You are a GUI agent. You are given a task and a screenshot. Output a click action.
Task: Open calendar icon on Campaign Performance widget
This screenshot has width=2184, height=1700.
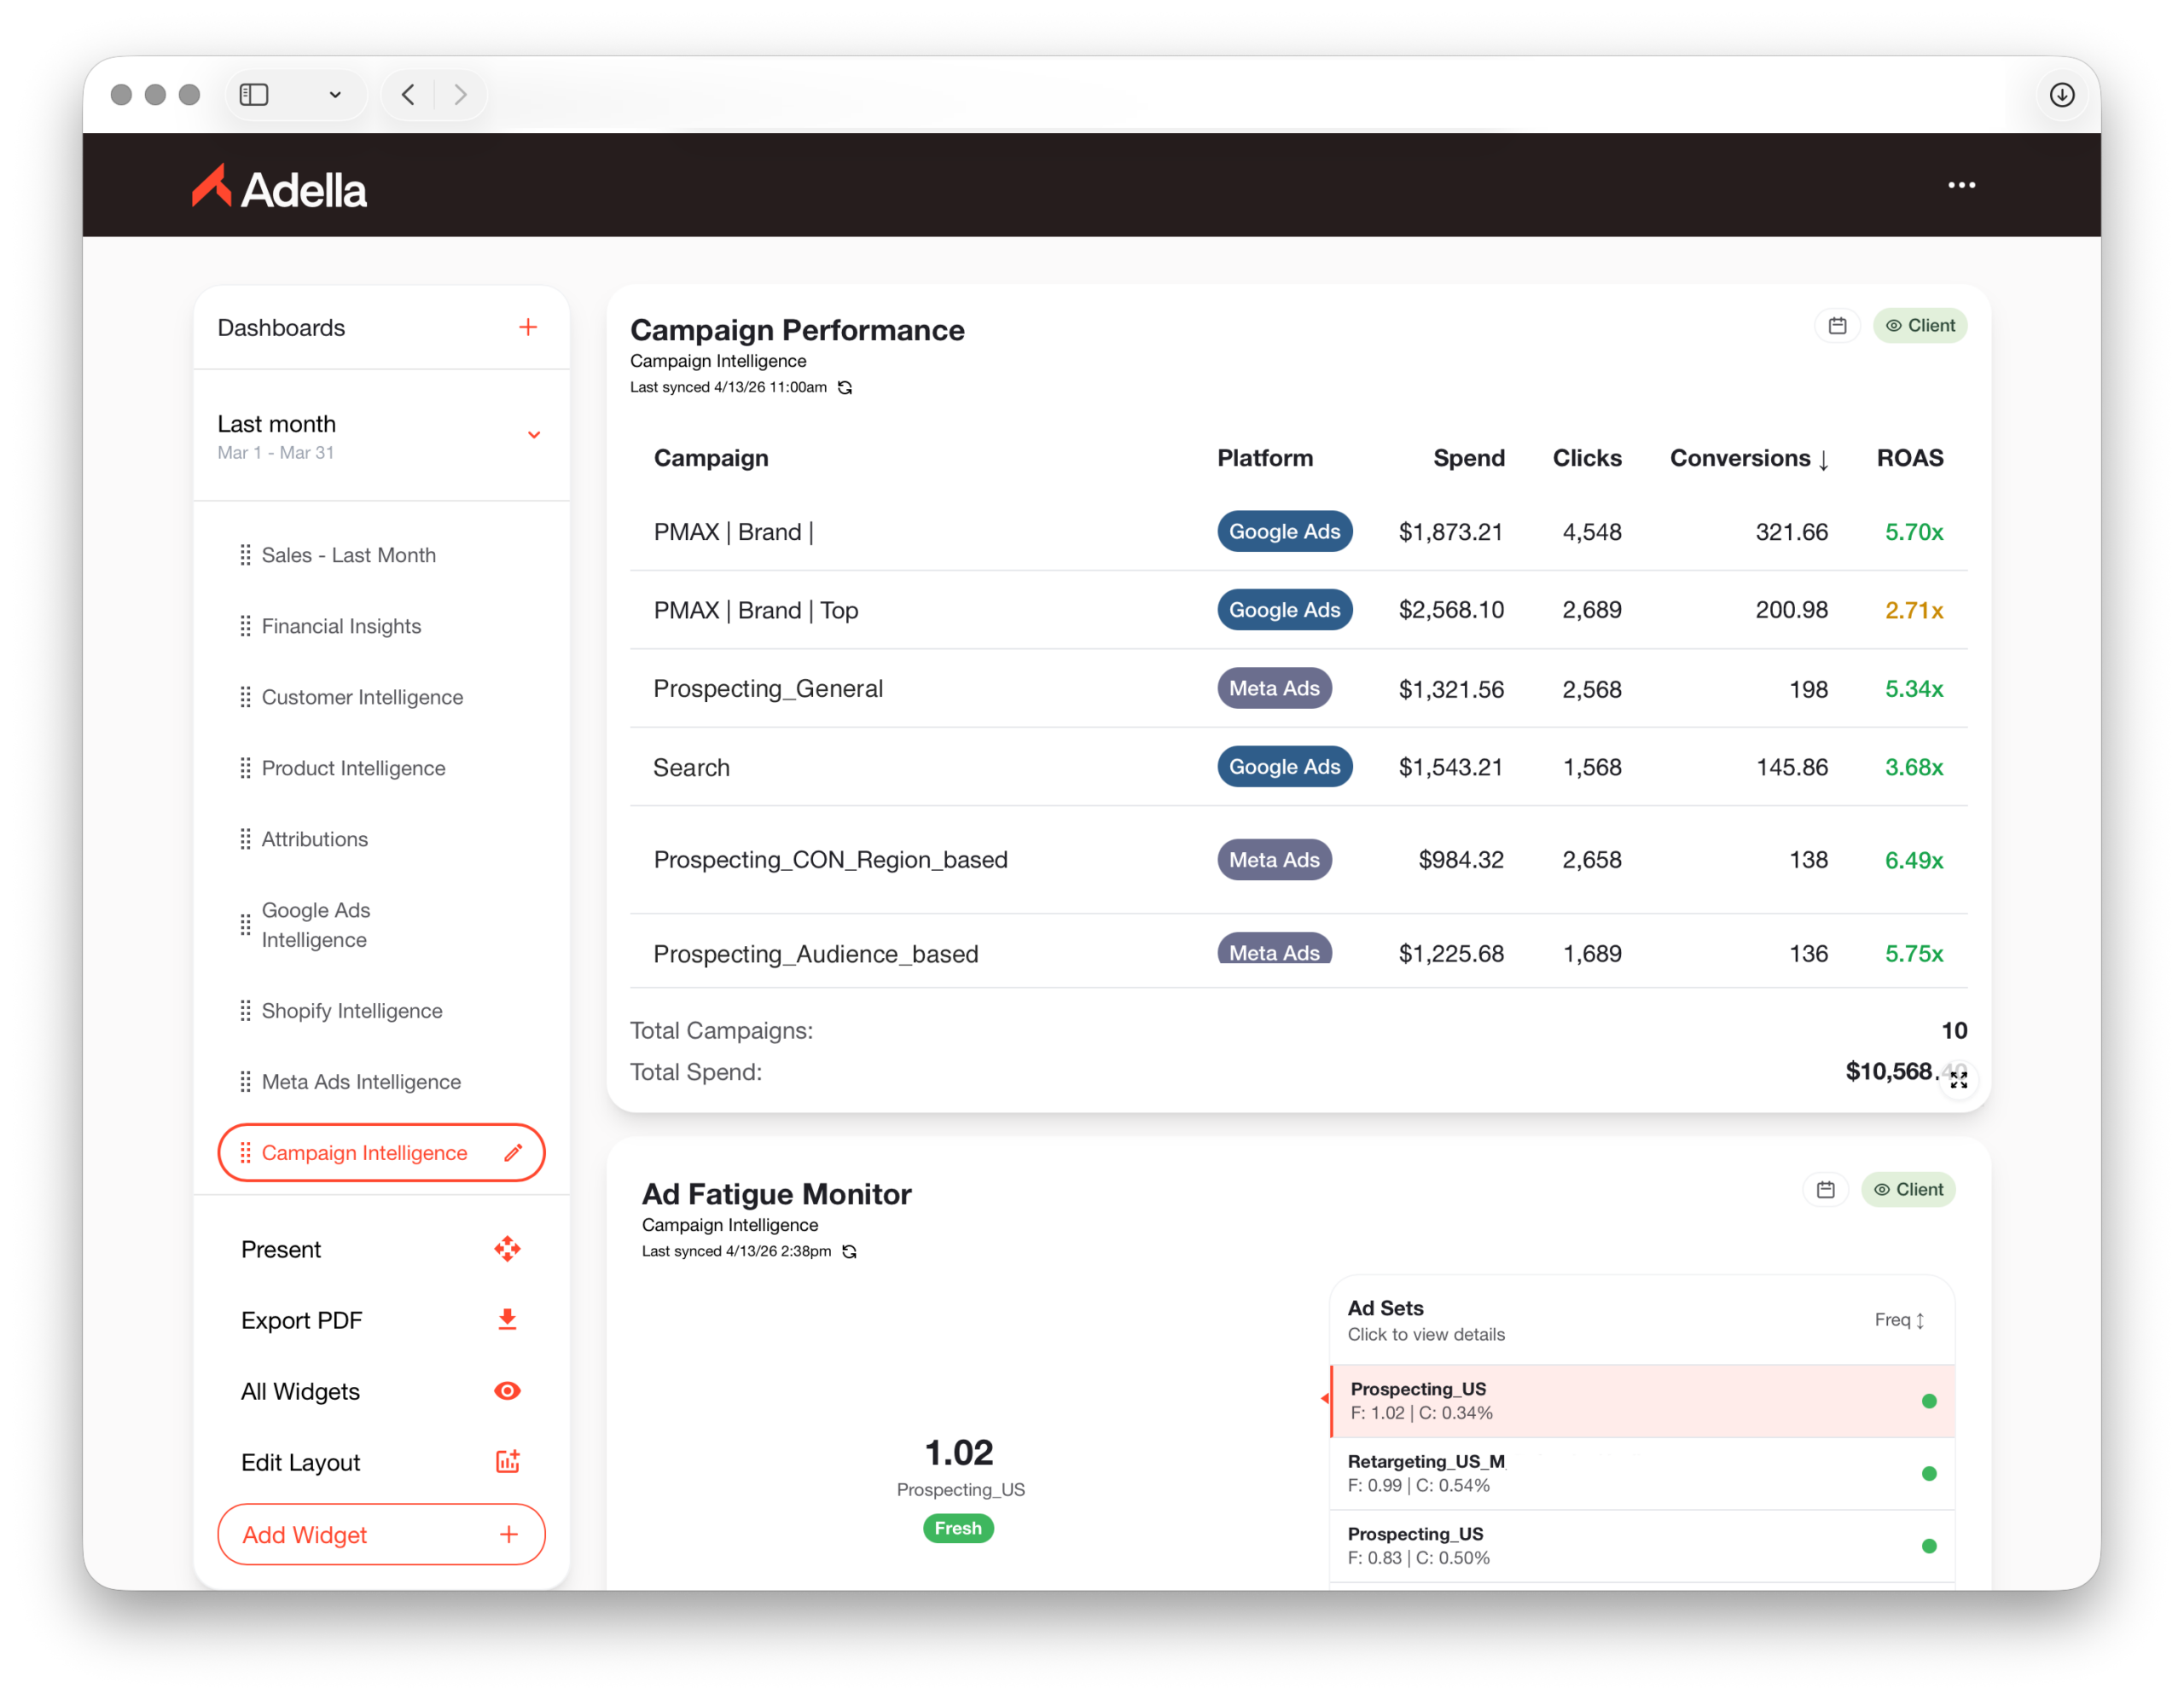point(1837,326)
